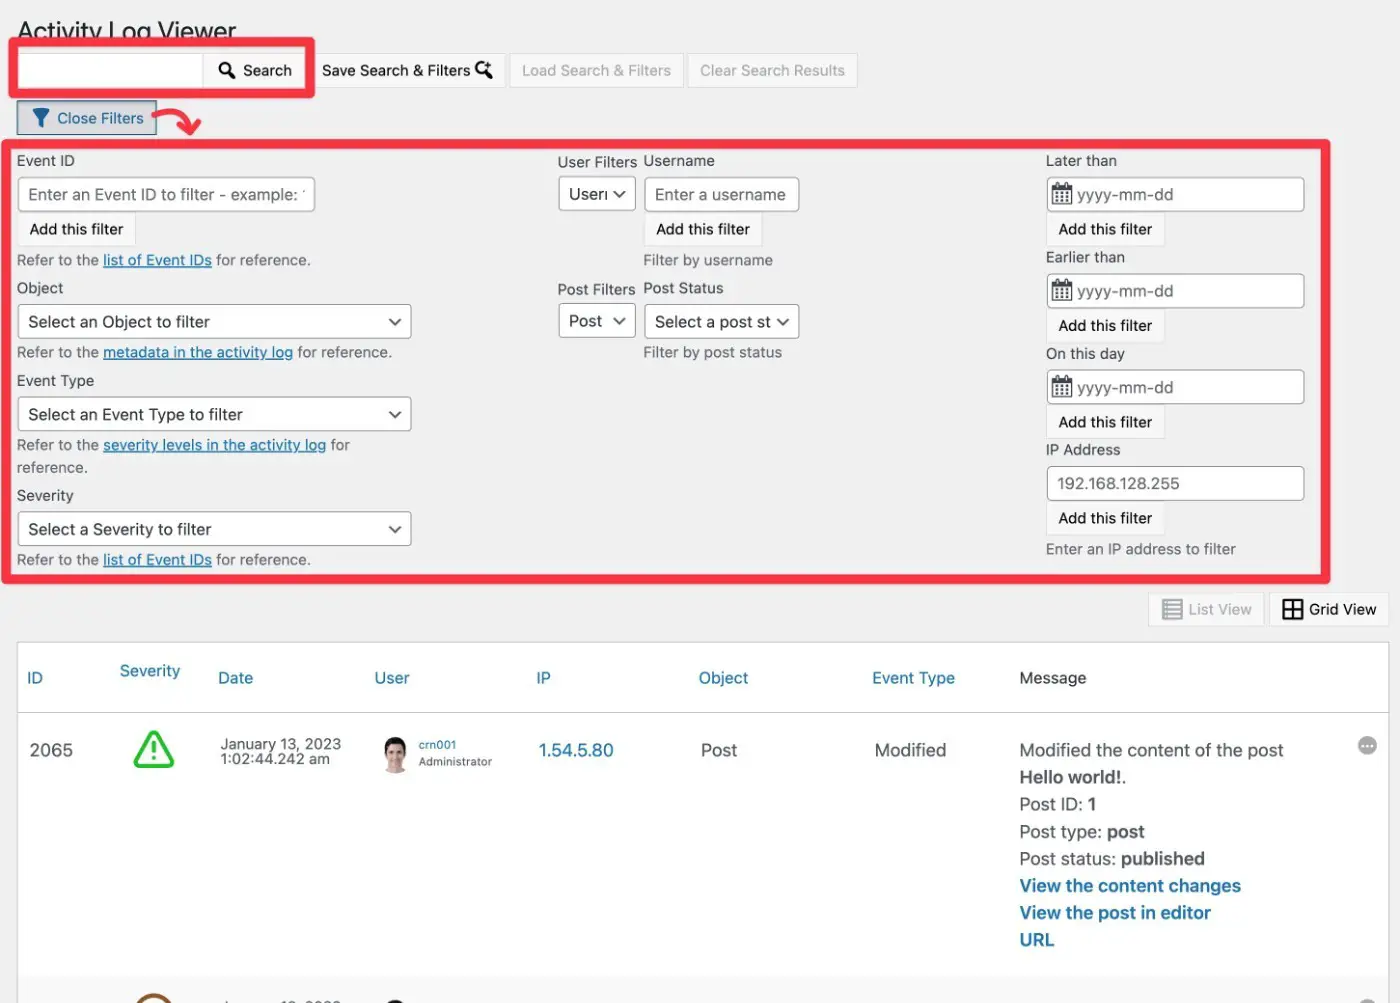
Task: Open severity levels in the activity log link
Action: coord(214,445)
